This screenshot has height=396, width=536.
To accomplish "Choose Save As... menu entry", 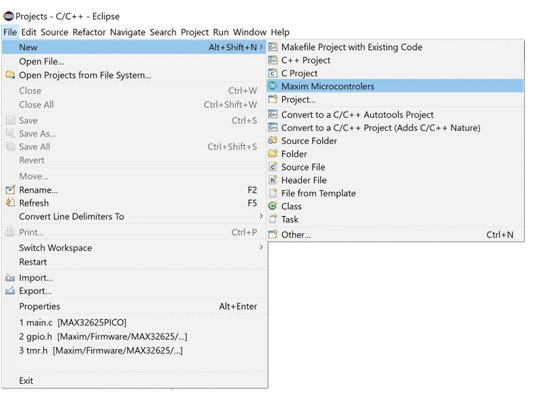I will (x=134, y=133).
